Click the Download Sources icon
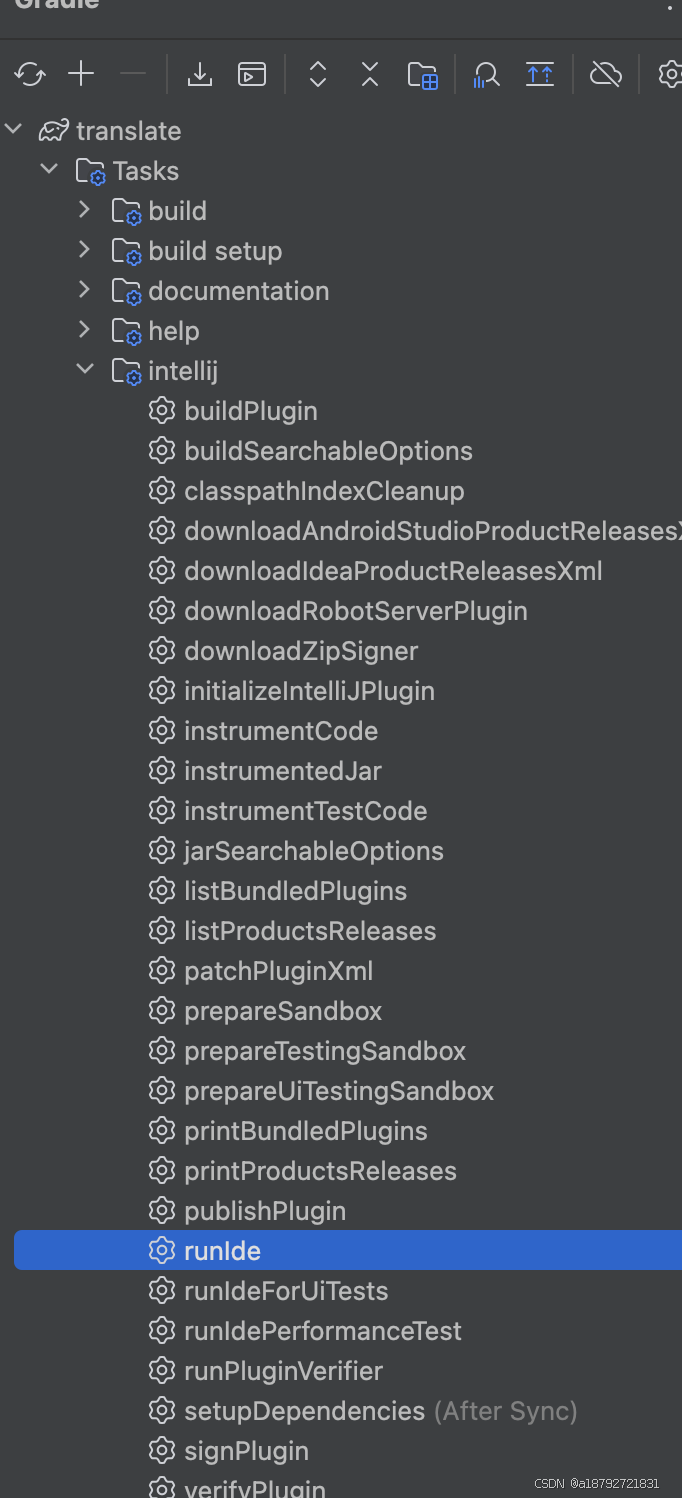682x1498 pixels. tap(200, 74)
